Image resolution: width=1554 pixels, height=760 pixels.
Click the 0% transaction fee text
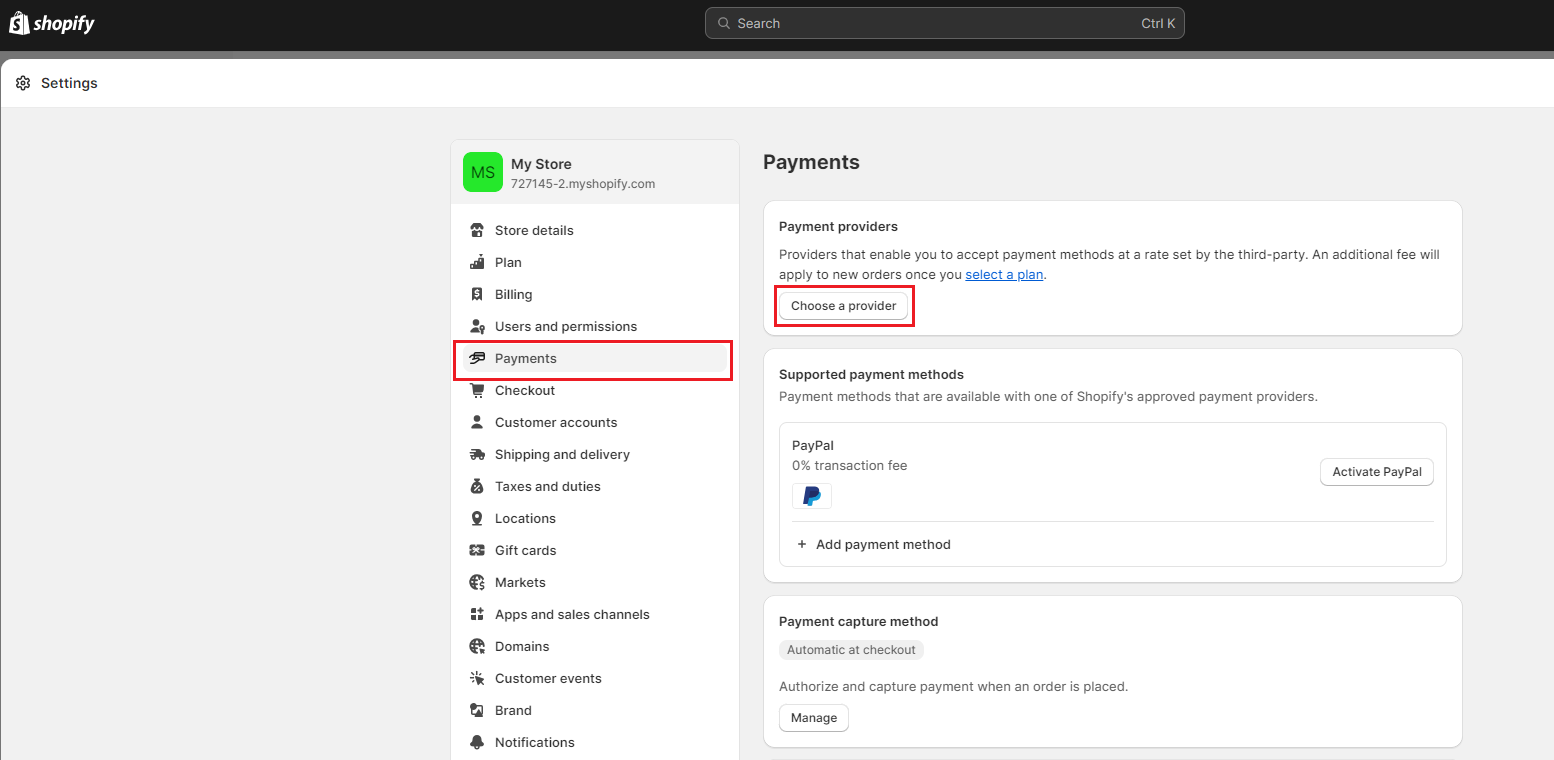(850, 465)
